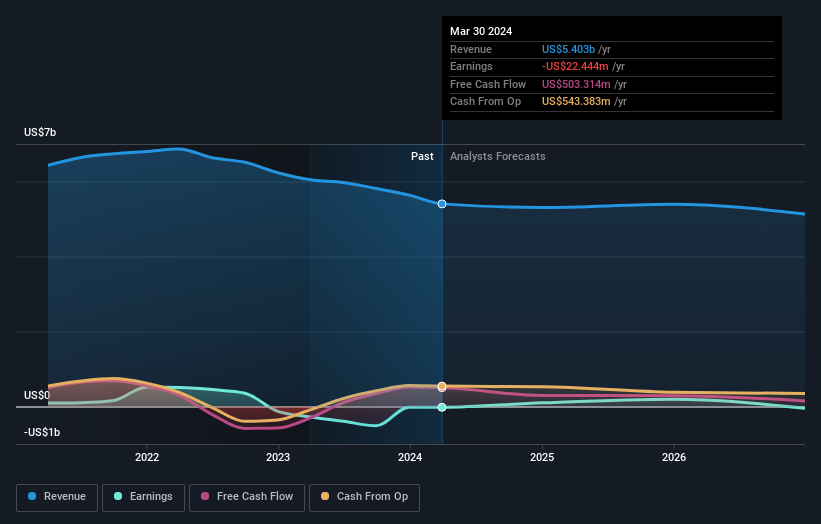Click the orange Cash From Op data marker
Screen dimensions: 821x524
click(442, 386)
